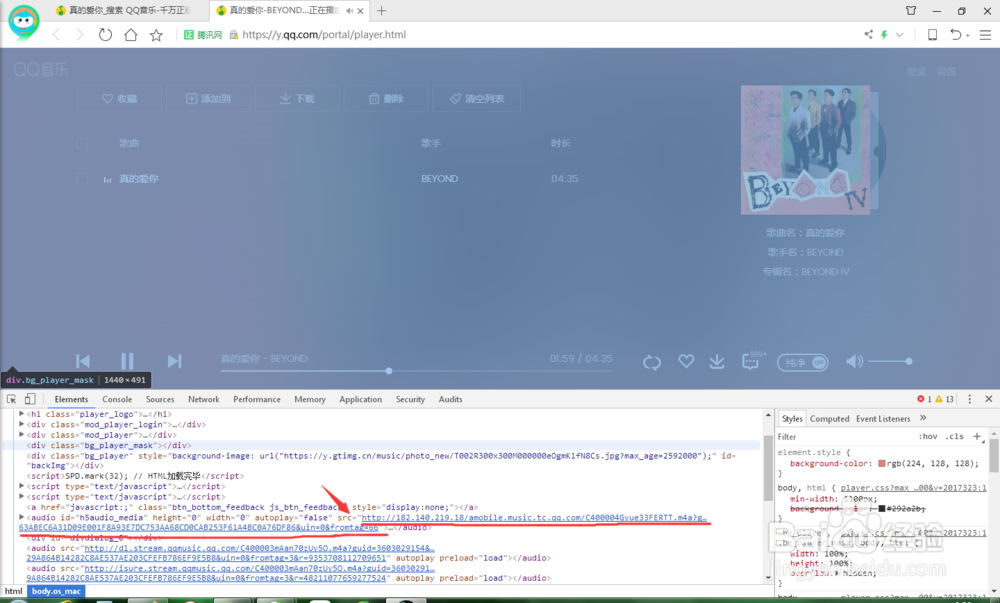Open a new tab with plus button
The width and height of the screenshot is (1000, 603).
[x=381, y=10]
